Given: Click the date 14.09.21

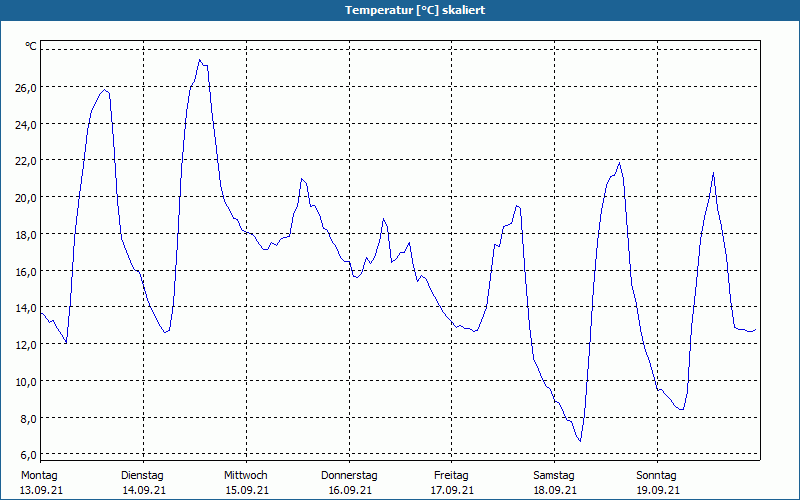Looking at the screenshot, I should point(144,490).
